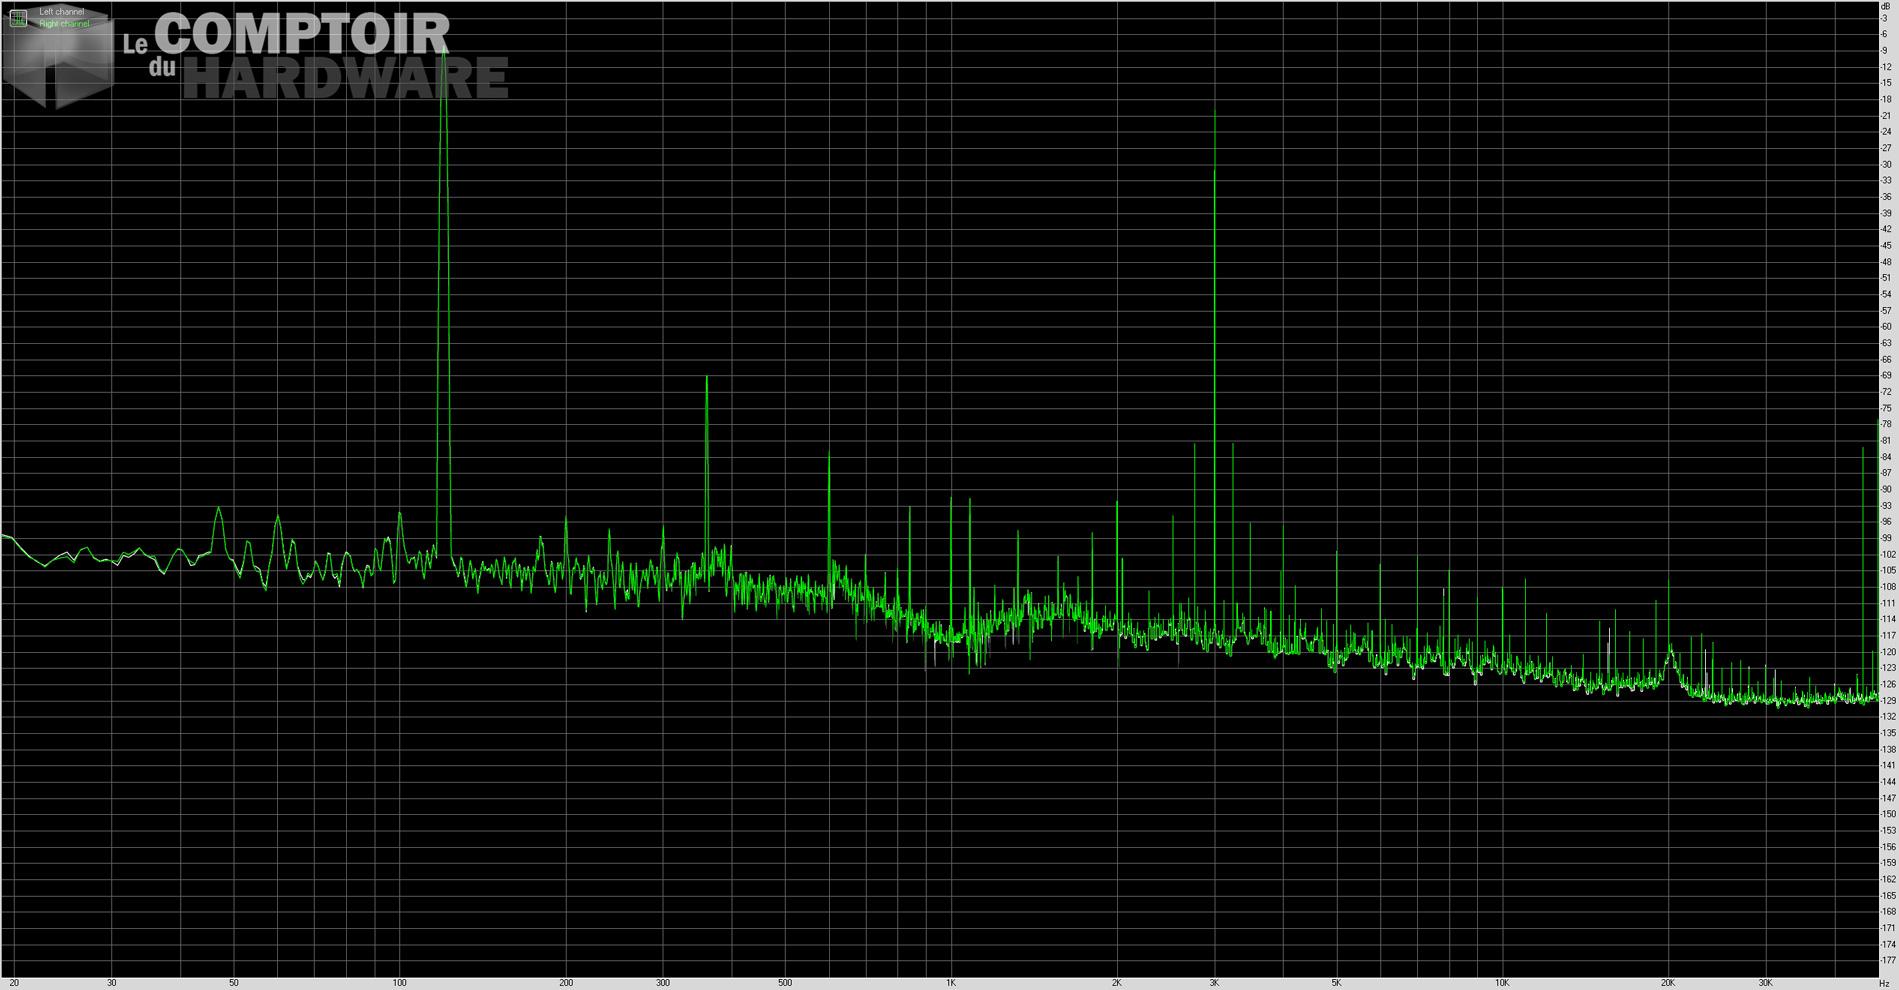Click the -177 dB level label
This screenshot has height=990, width=1899.
tap(1887, 961)
